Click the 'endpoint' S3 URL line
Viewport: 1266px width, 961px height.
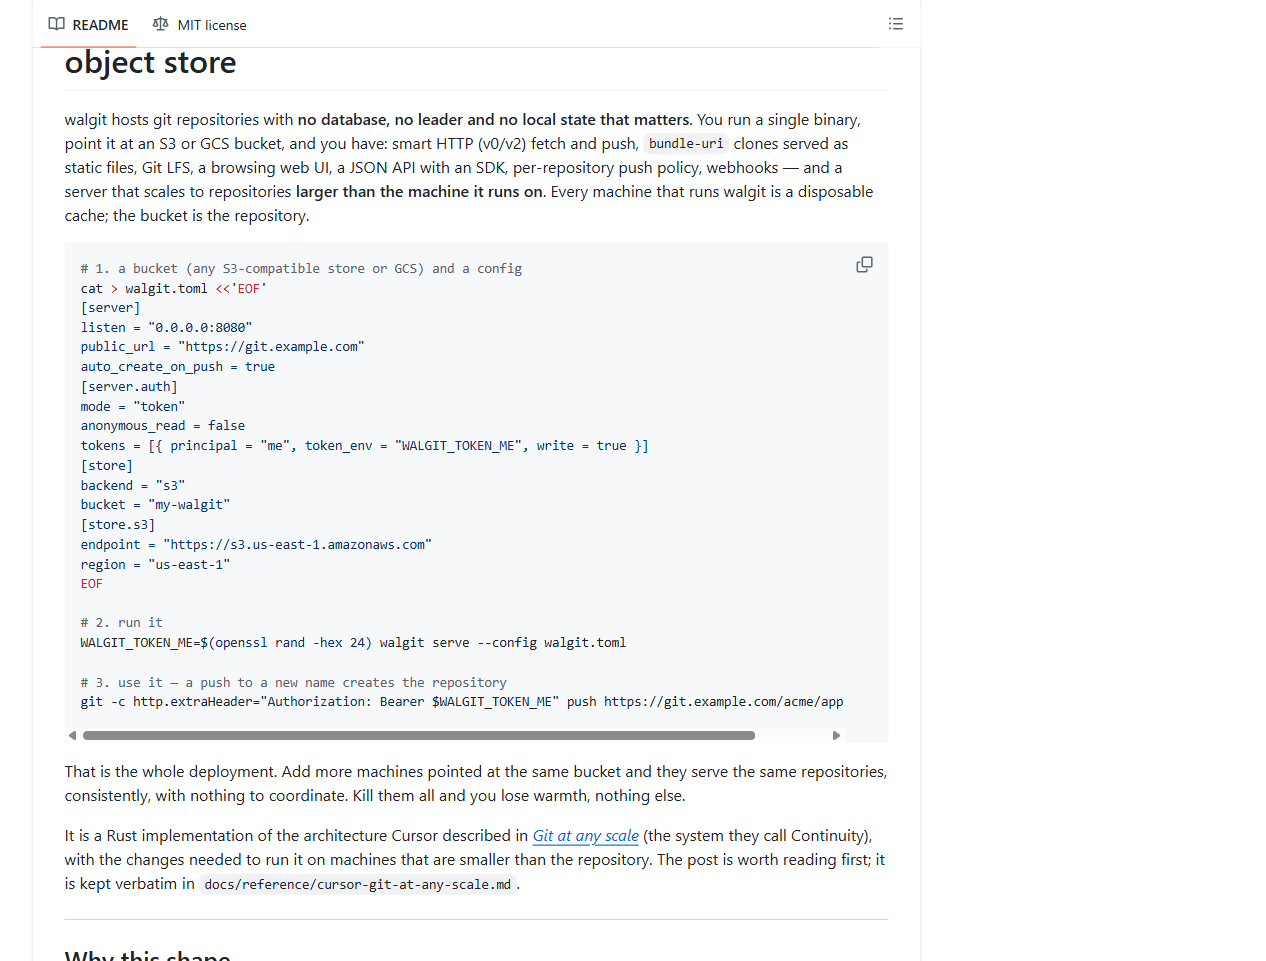pos(256,545)
